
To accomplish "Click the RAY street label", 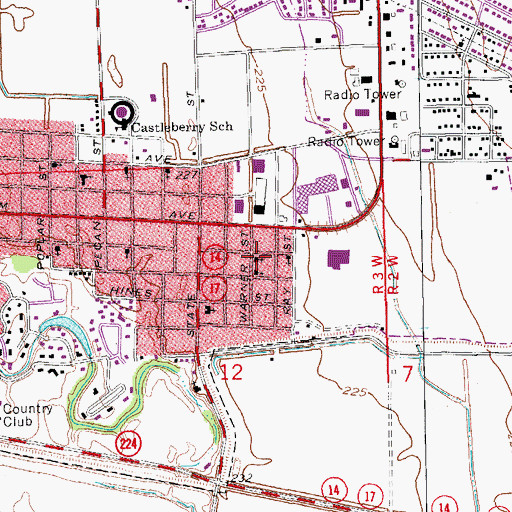I will (x=287, y=301).
